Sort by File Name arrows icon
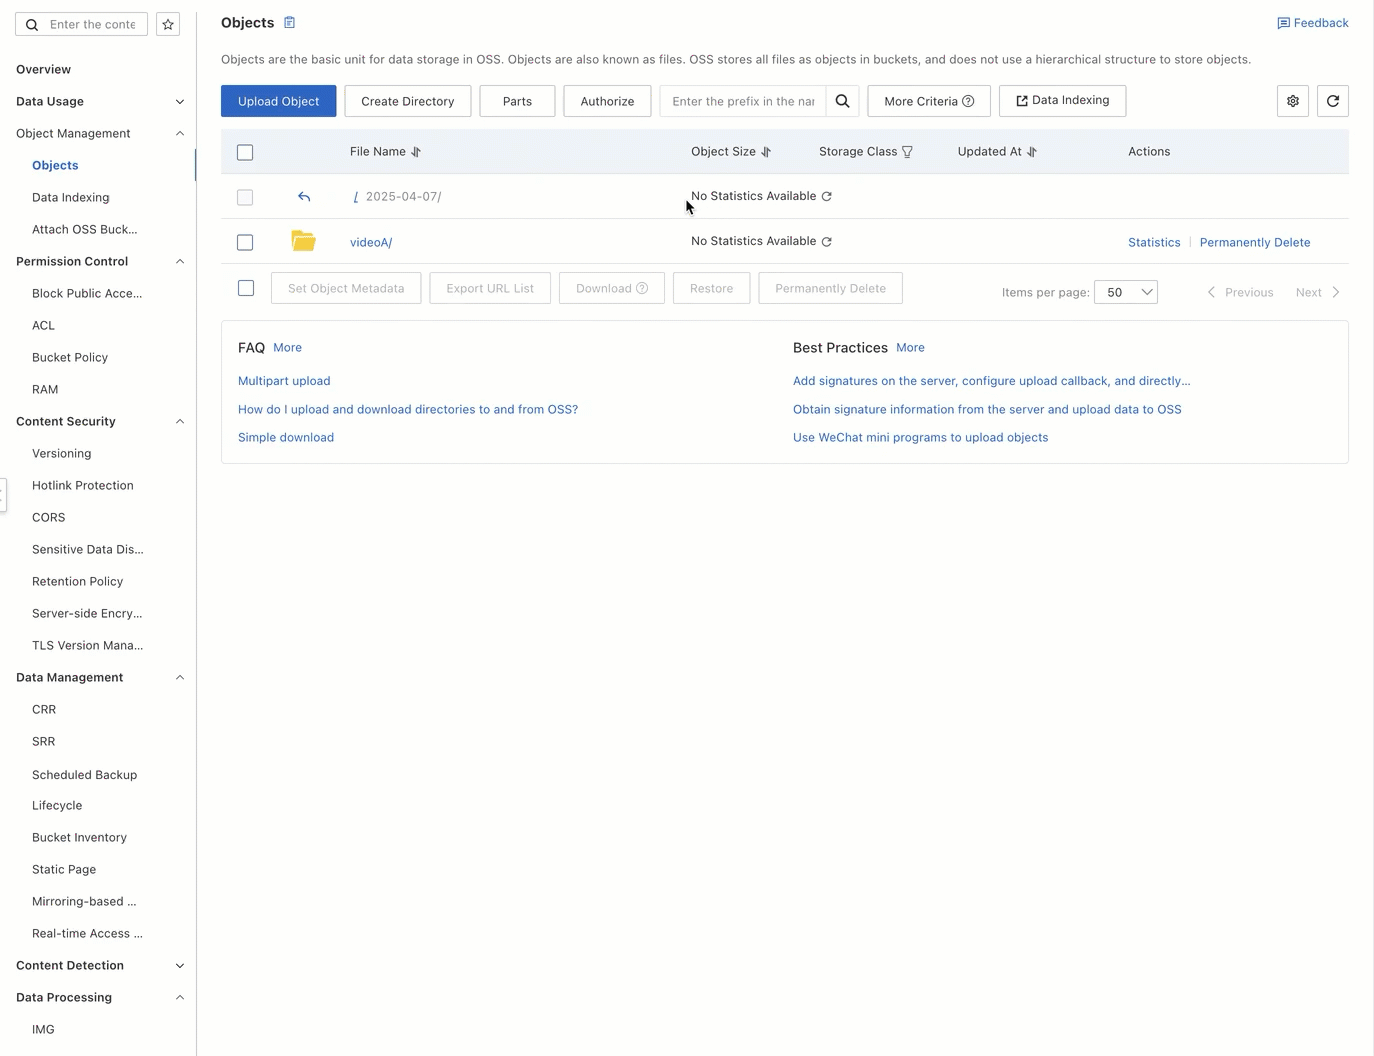The image size is (1374, 1056). (x=416, y=152)
